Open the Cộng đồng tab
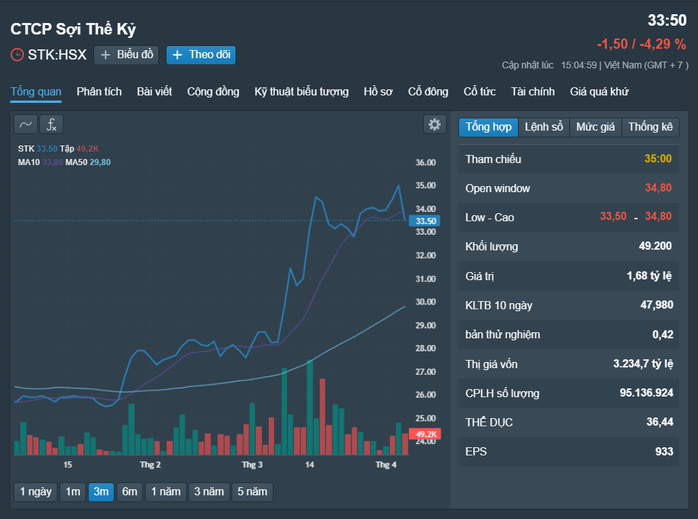The image size is (698, 519). coord(213,92)
